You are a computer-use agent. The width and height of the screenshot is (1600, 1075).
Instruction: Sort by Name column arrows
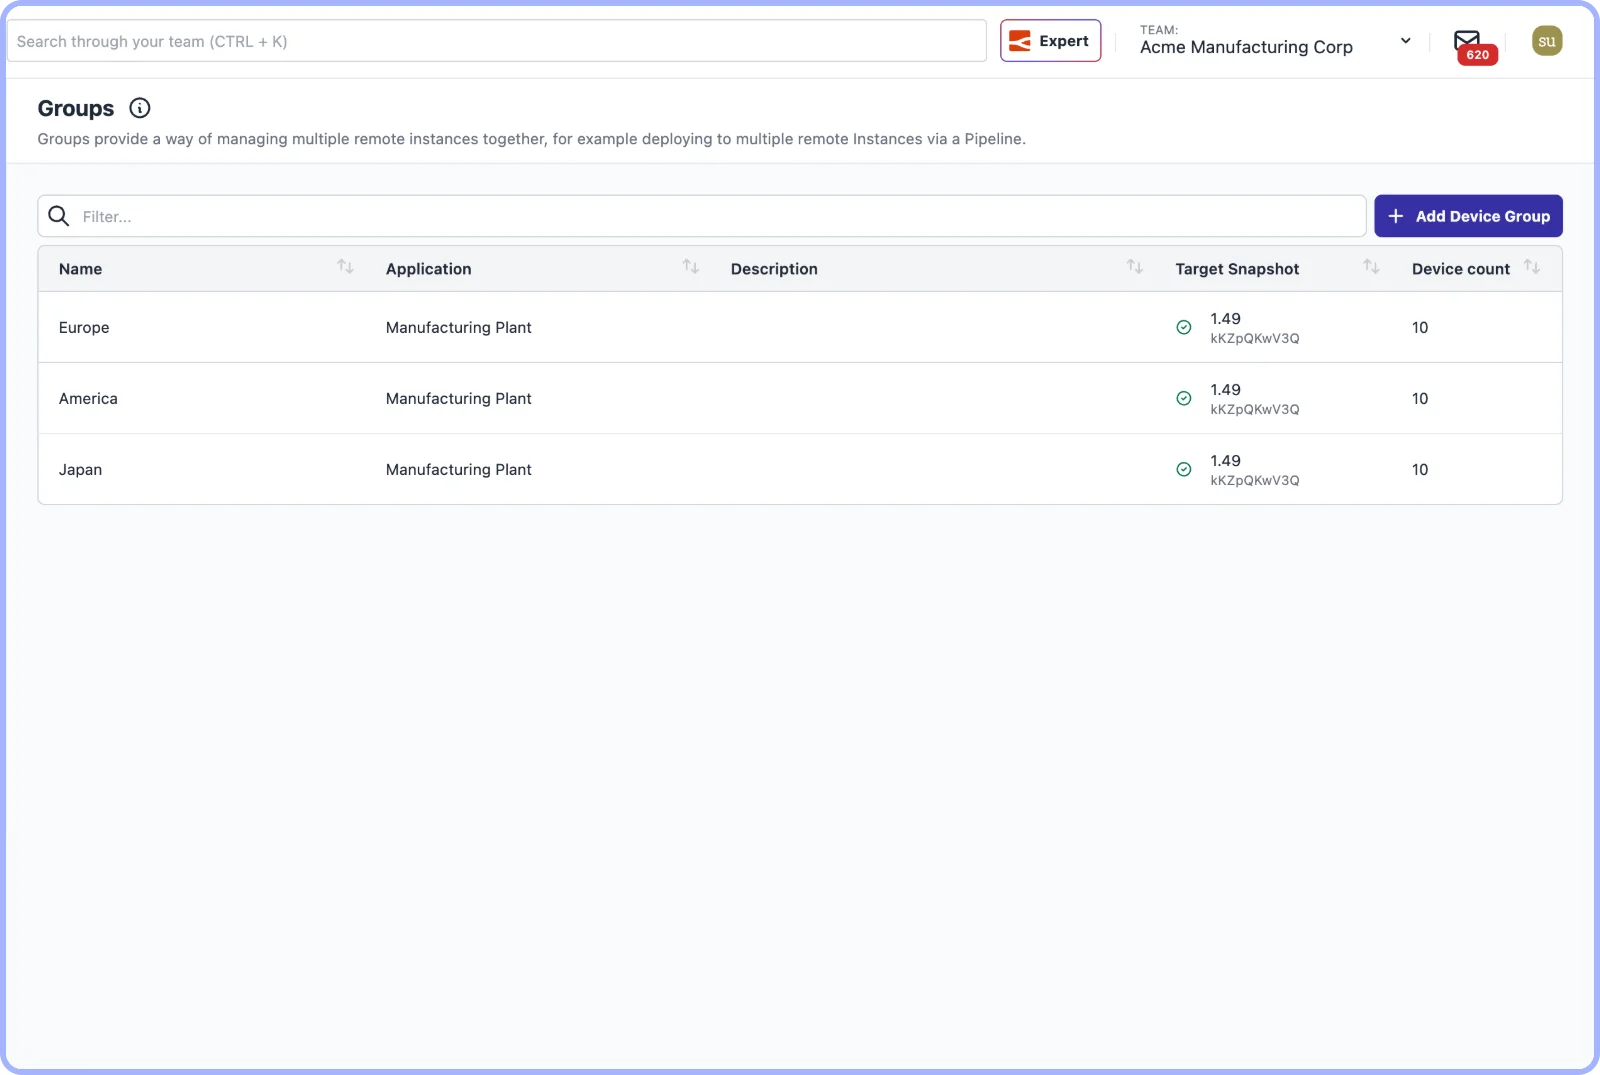coord(346,267)
